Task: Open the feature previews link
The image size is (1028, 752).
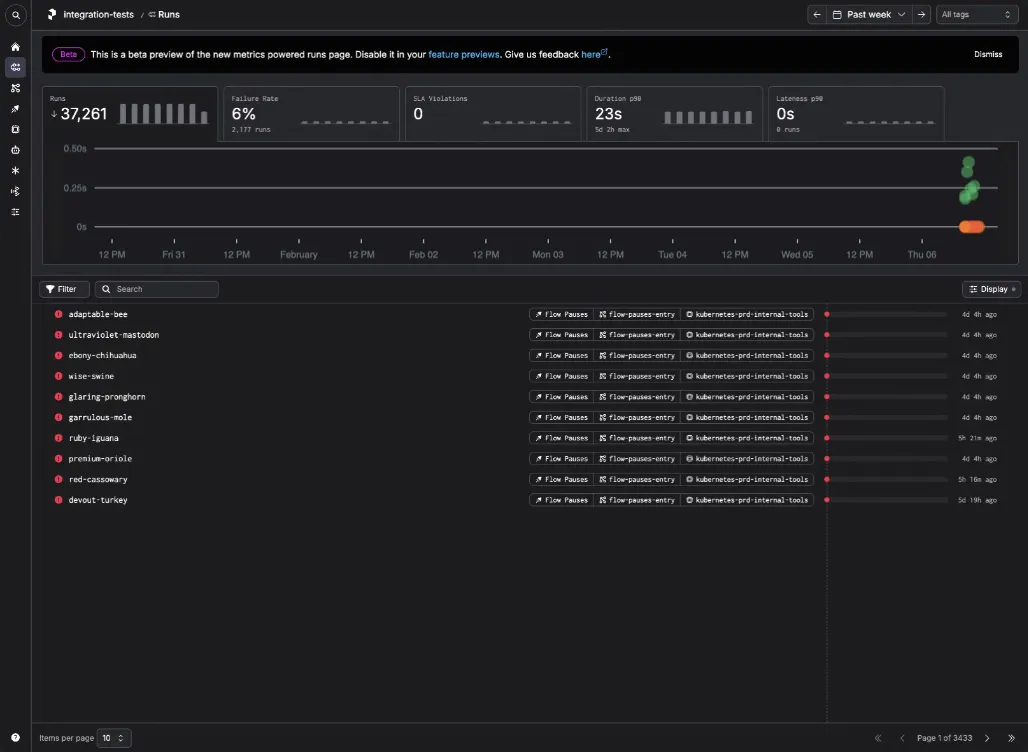Action: pos(464,54)
